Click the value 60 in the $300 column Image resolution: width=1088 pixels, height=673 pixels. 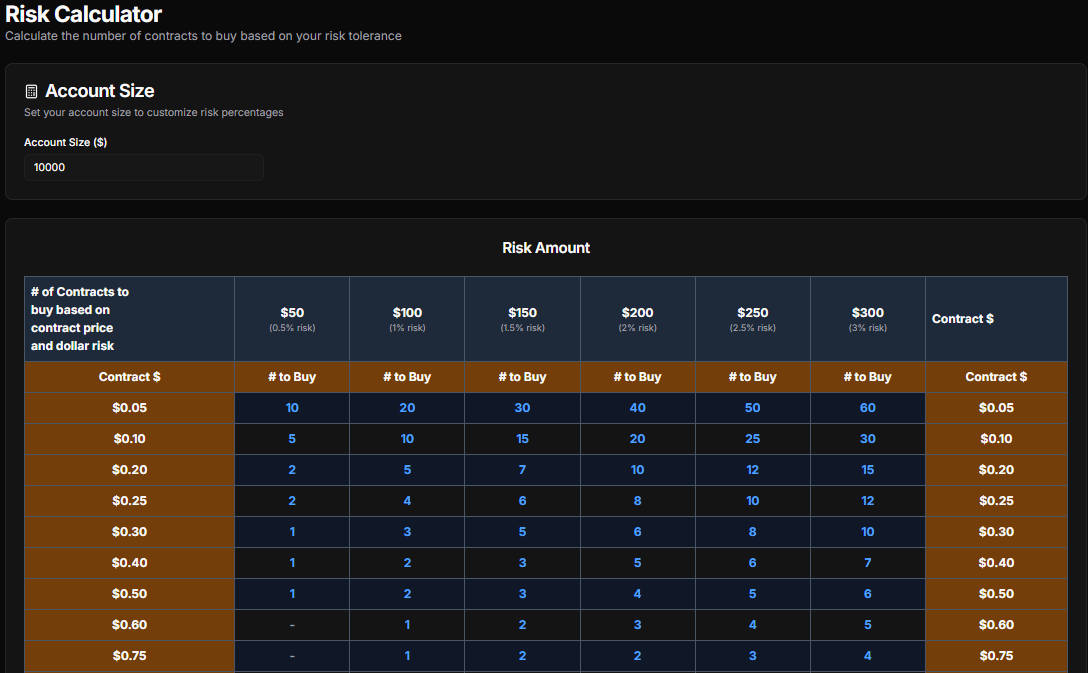tap(867, 407)
